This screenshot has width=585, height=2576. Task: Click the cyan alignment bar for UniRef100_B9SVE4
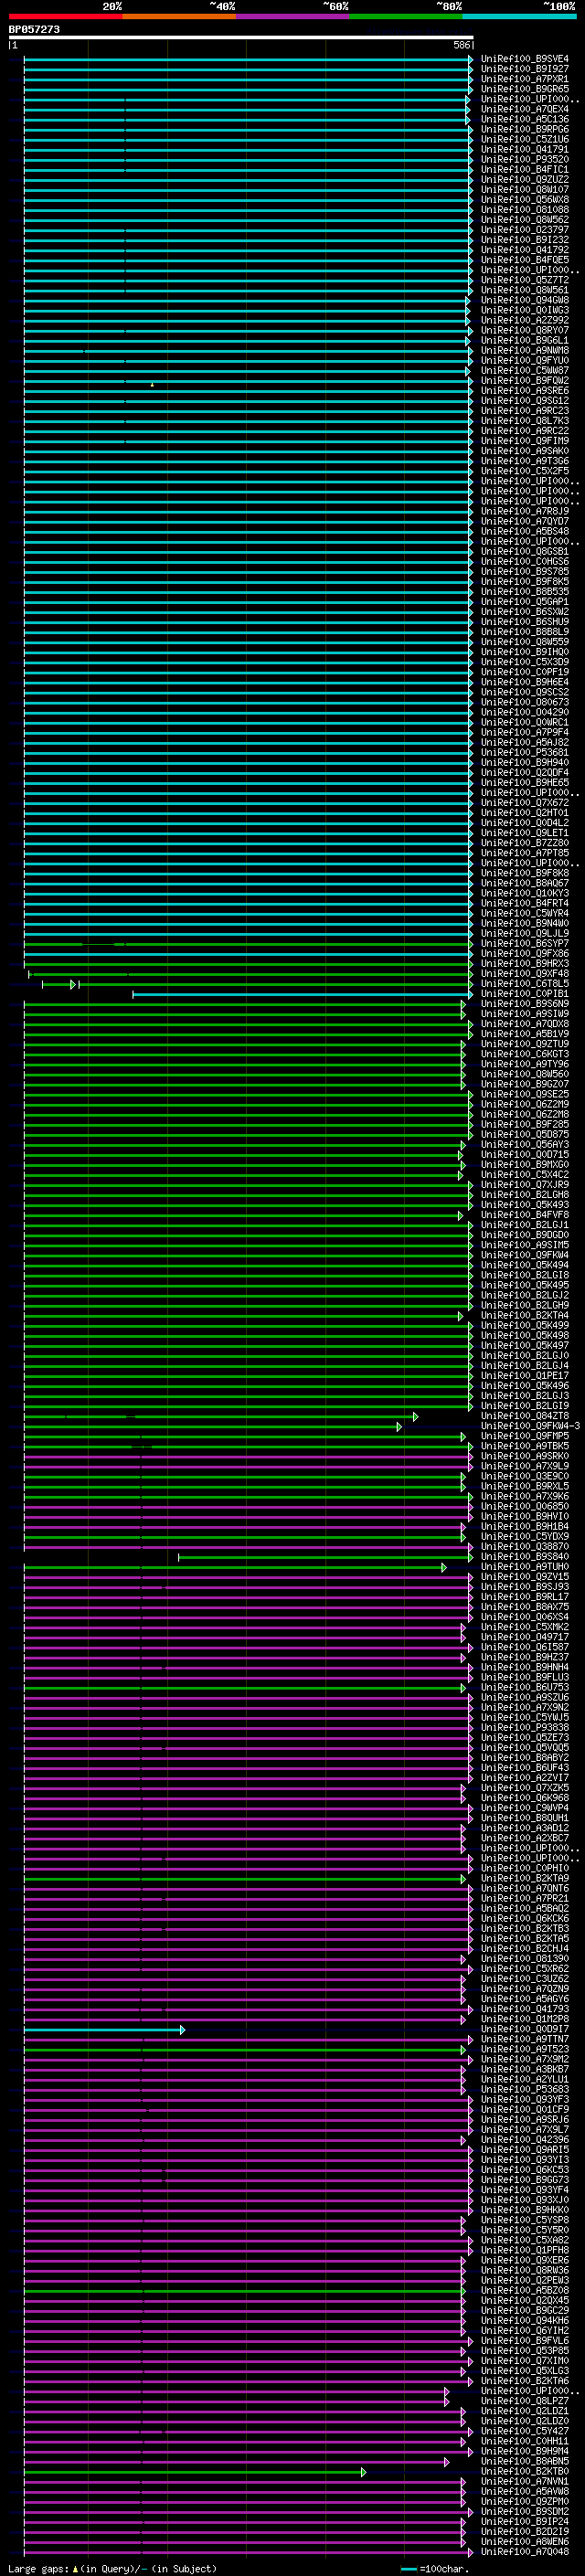[248, 59]
